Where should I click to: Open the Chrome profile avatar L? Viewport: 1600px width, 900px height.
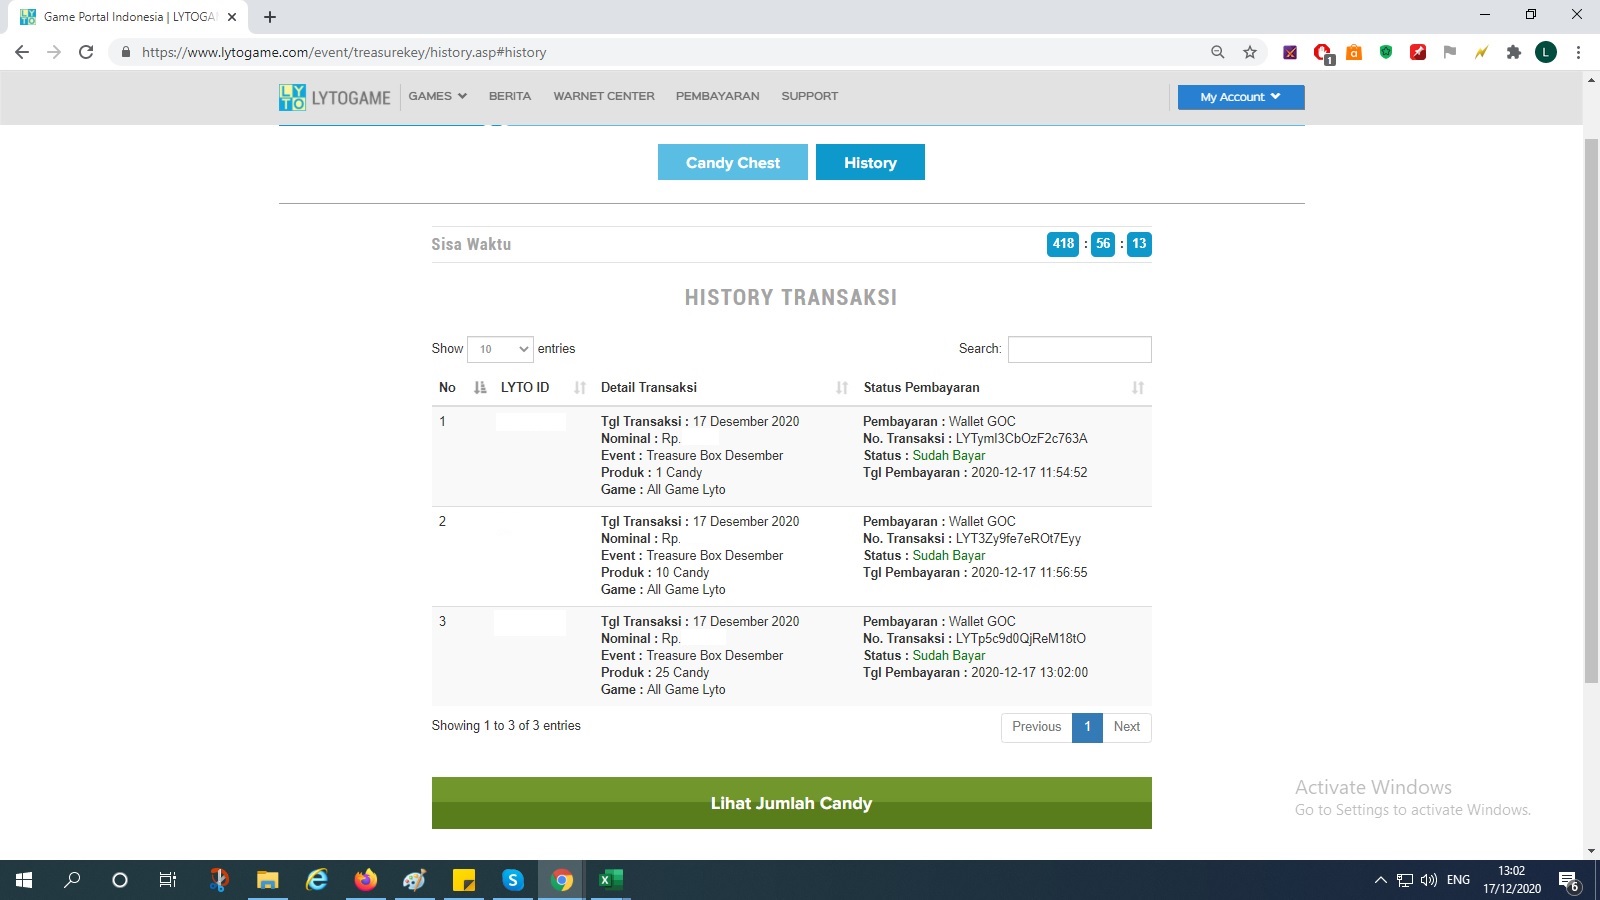coord(1546,52)
